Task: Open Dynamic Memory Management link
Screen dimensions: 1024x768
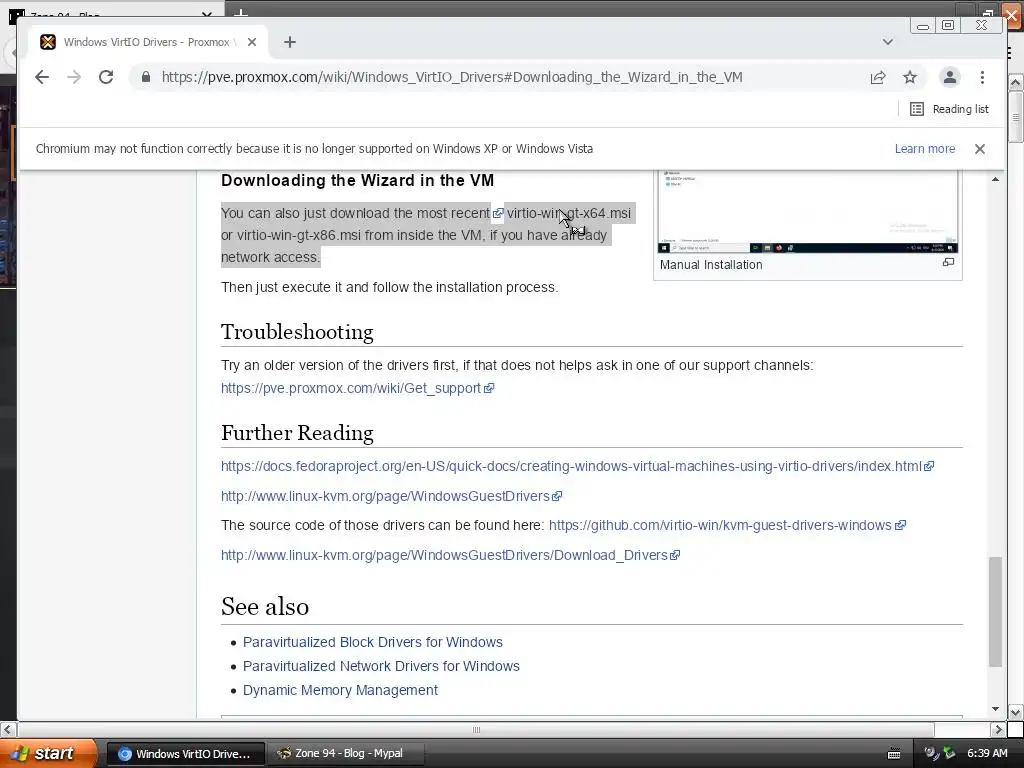Action: pos(340,690)
